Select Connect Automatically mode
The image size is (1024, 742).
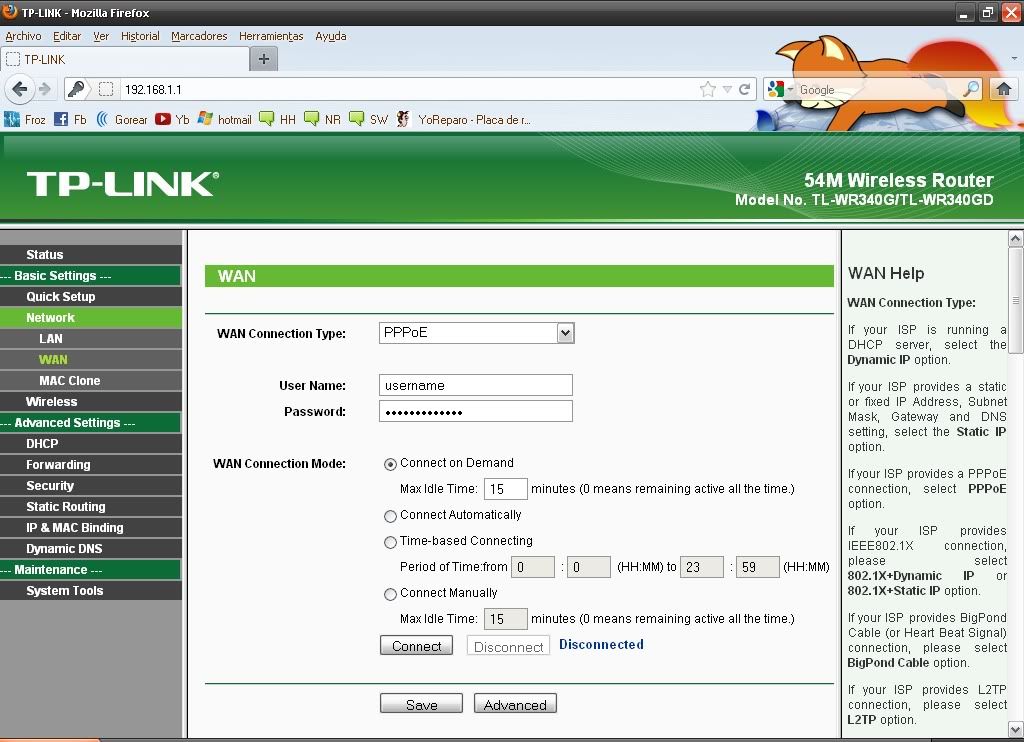coord(390,516)
